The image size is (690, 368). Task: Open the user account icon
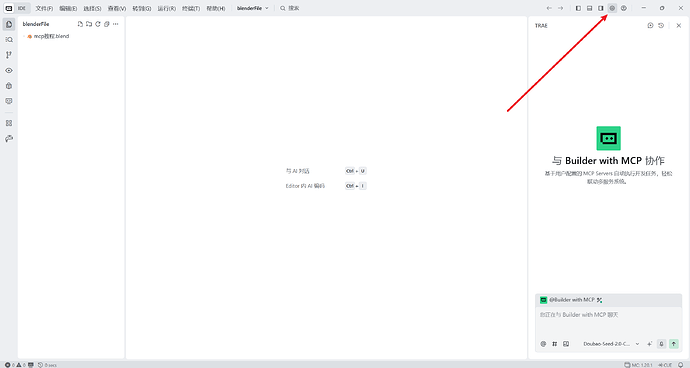click(x=624, y=8)
